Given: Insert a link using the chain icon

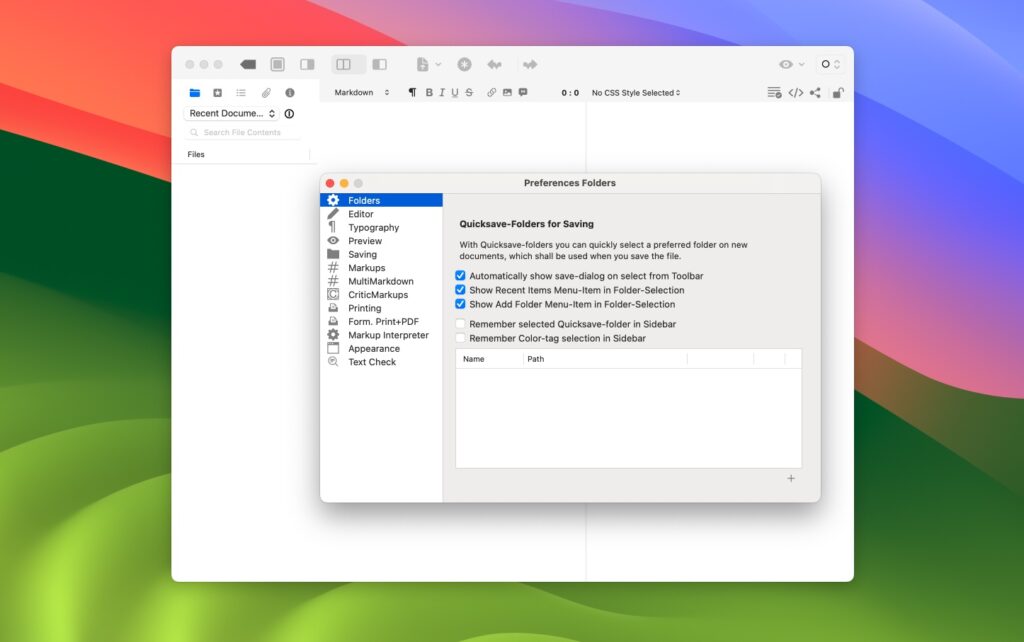Looking at the screenshot, I should click(491, 92).
